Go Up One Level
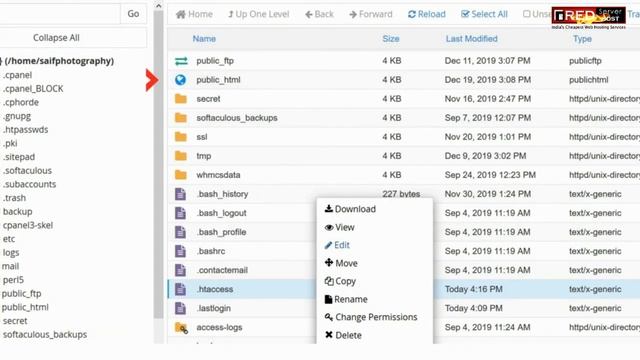 coord(258,14)
